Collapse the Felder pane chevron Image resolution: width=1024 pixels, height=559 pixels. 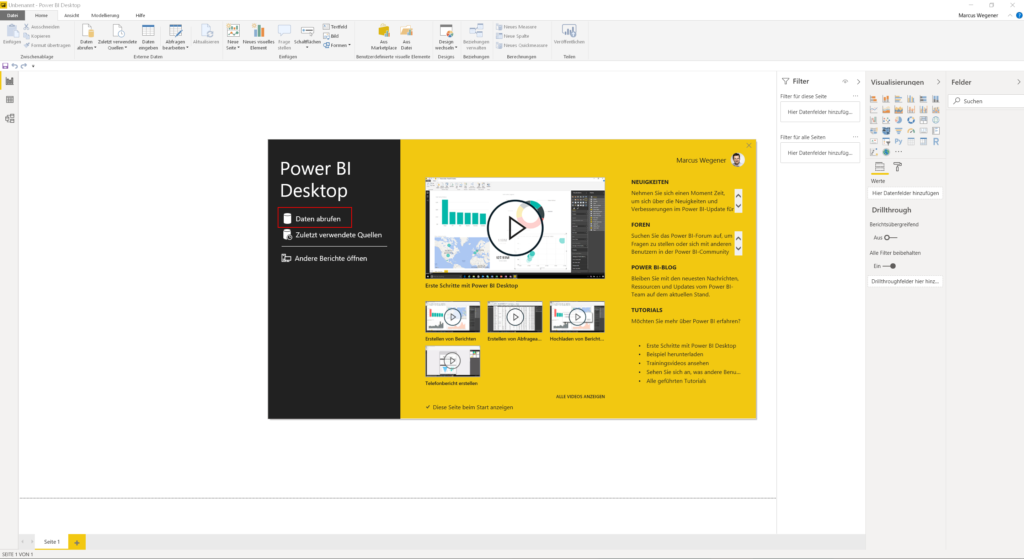(1017, 81)
